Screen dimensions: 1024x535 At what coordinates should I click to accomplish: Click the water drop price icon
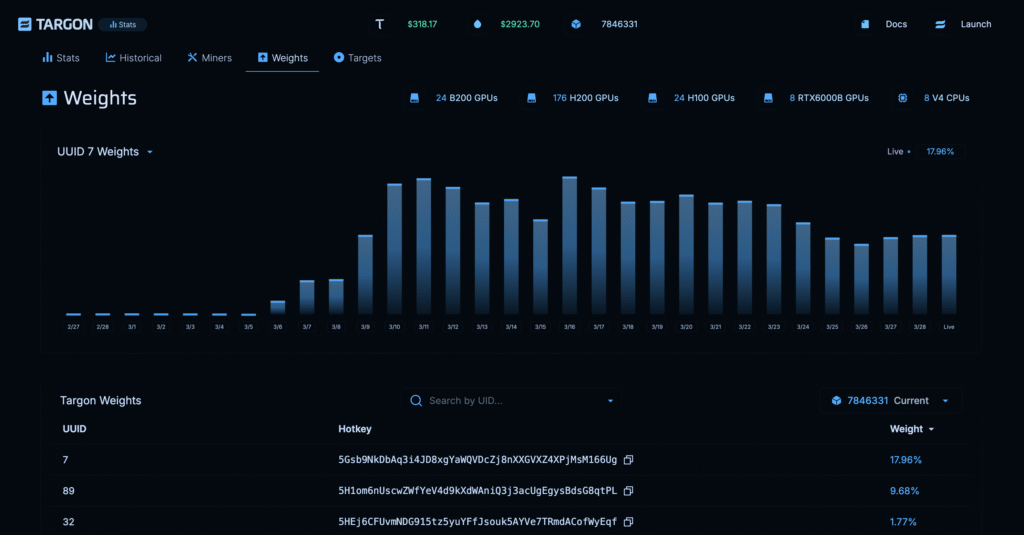tap(477, 24)
